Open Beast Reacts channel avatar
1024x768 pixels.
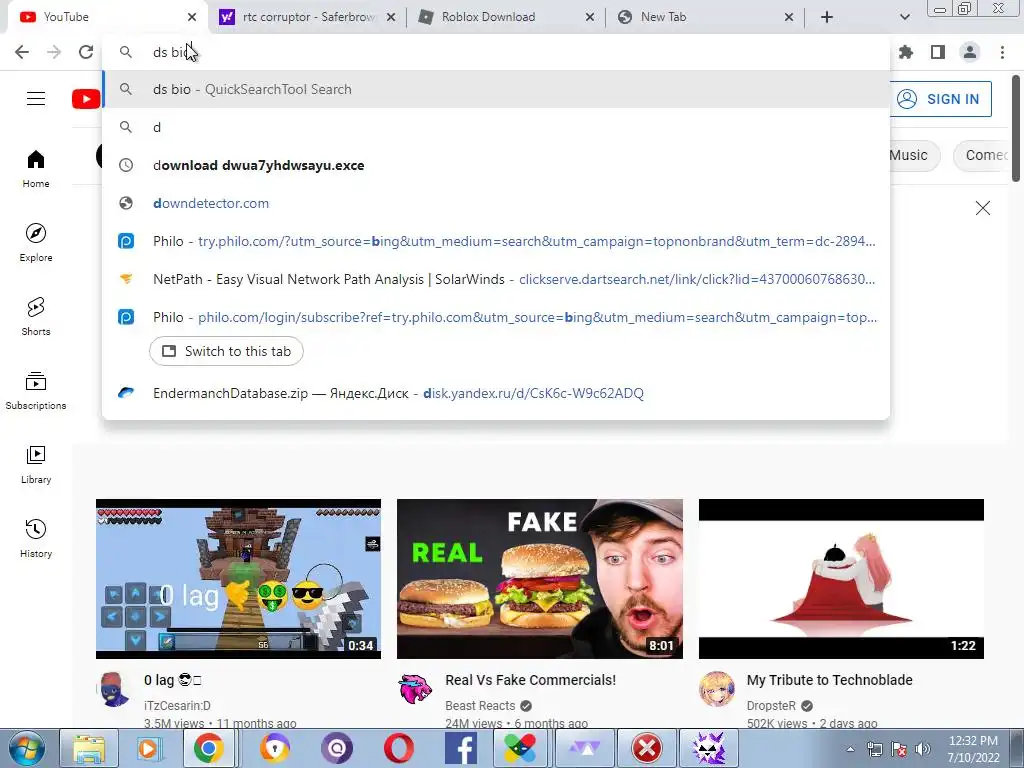(x=415, y=690)
